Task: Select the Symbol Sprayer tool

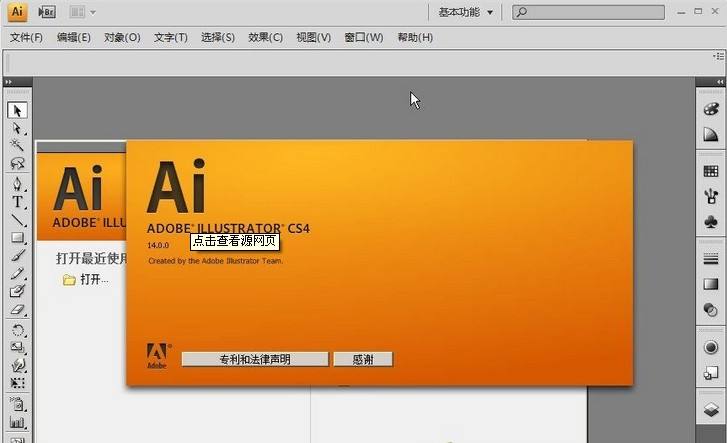Action: click(x=17, y=404)
